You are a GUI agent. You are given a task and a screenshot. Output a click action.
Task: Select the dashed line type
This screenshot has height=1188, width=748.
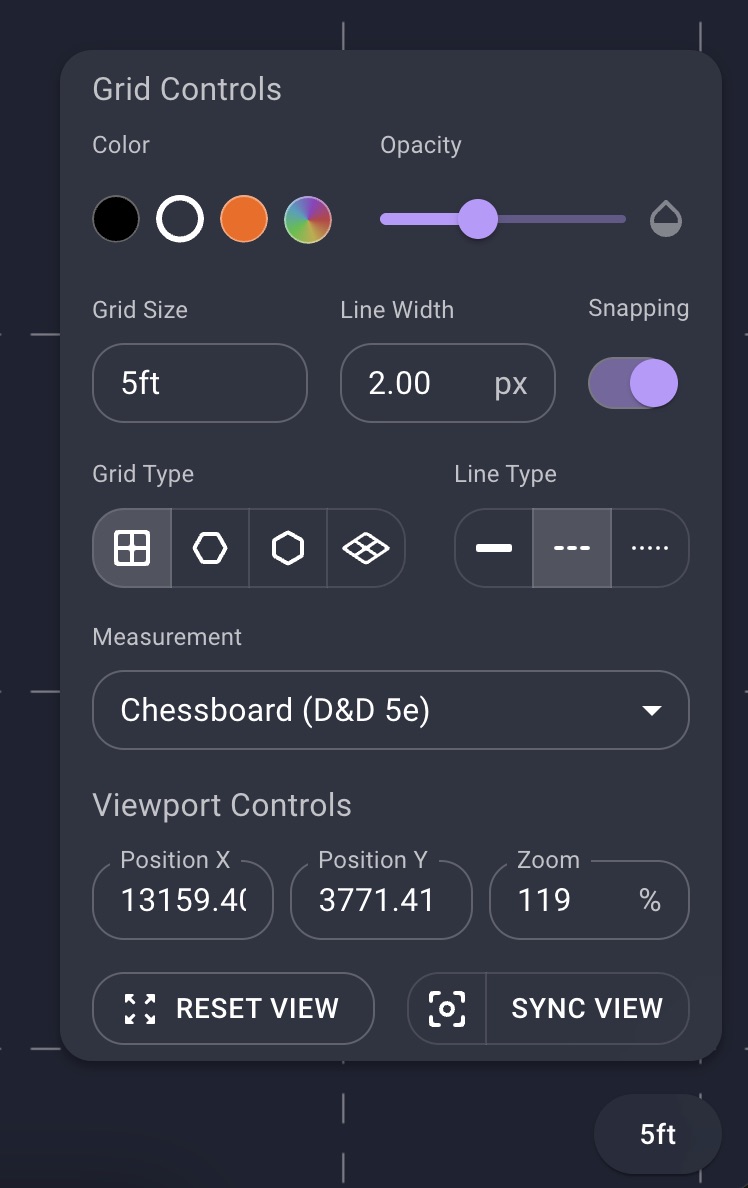[x=571, y=548]
